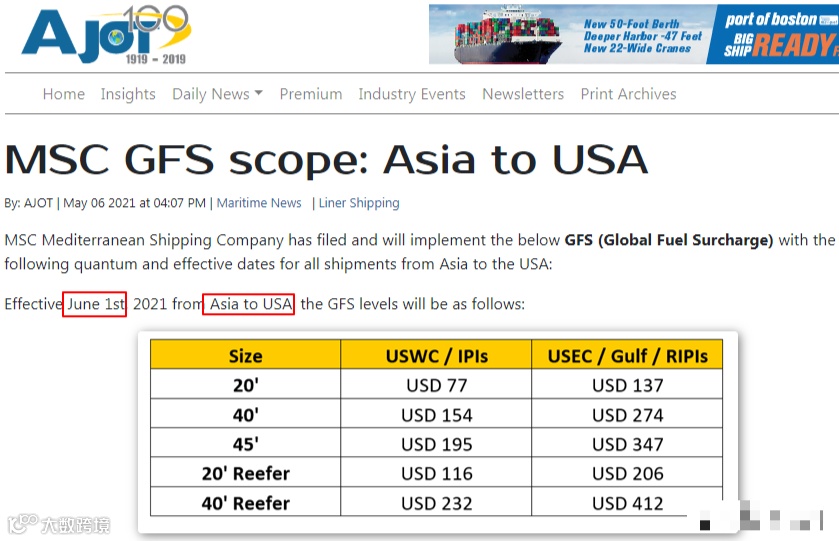Open the Premium section
This screenshot has height=541, width=839.
click(x=311, y=94)
